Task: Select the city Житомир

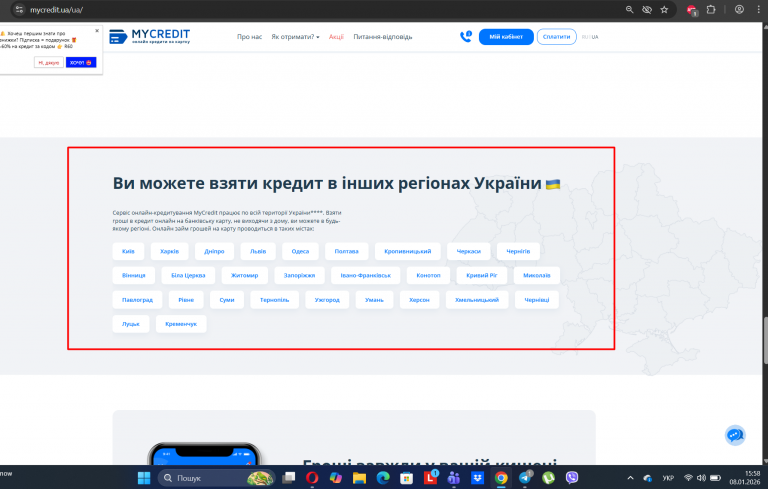Action: click(244, 275)
